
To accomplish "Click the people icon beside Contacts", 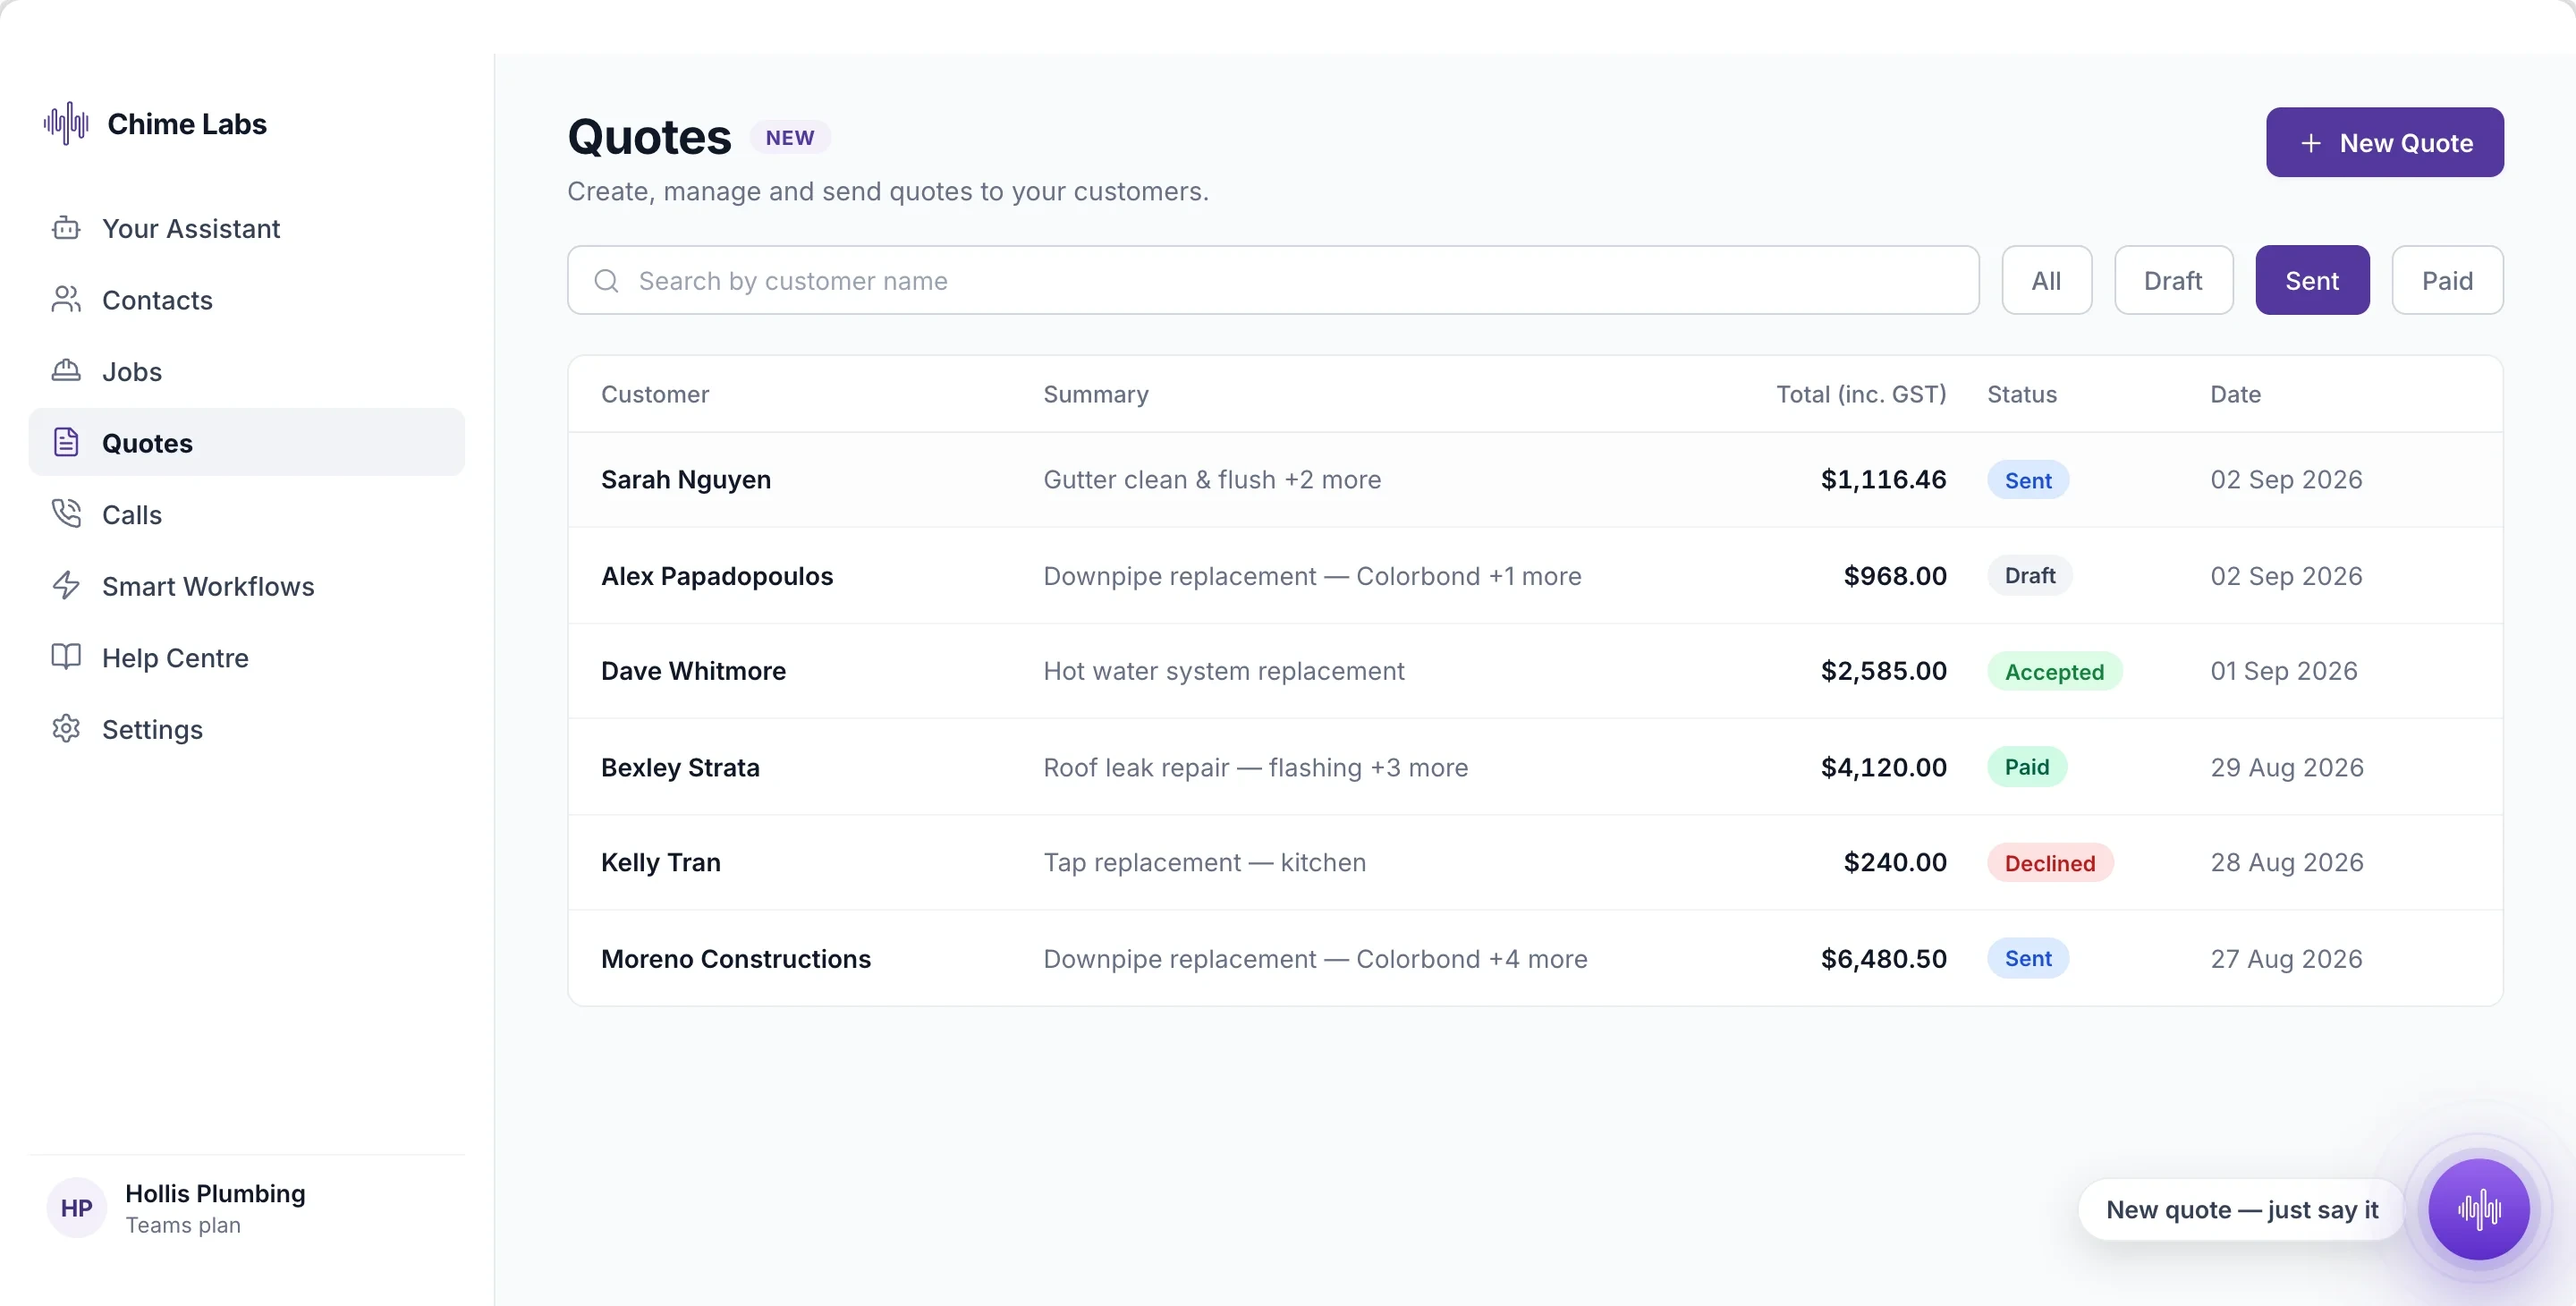I will tap(66, 300).
